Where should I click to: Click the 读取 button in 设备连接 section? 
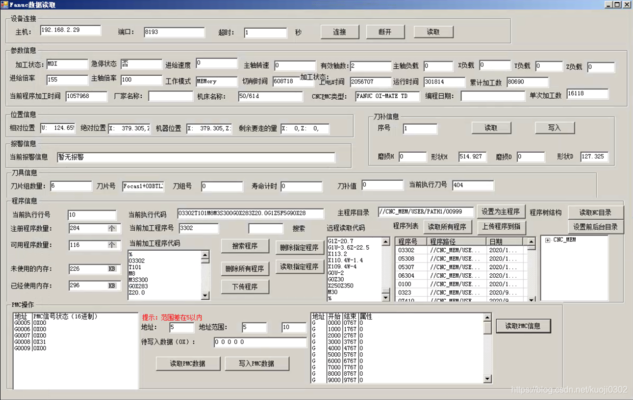(x=432, y=32)
